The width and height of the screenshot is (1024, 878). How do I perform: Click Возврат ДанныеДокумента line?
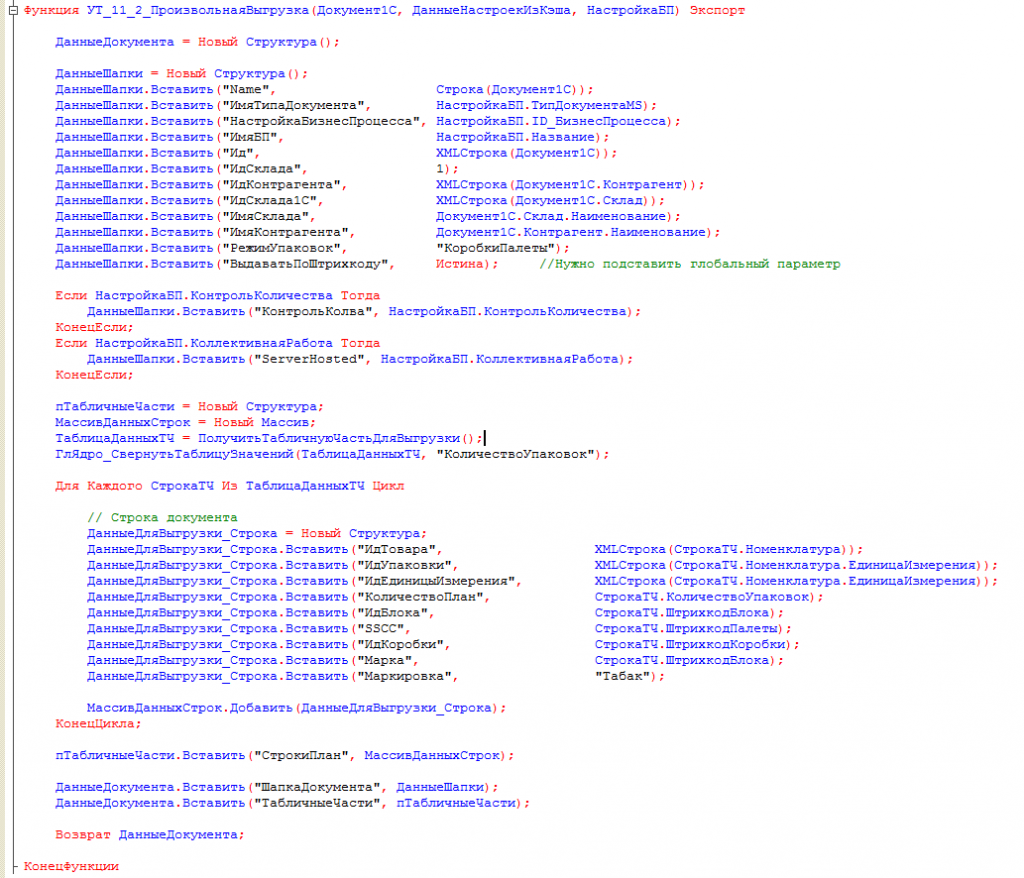click(150, 835)
